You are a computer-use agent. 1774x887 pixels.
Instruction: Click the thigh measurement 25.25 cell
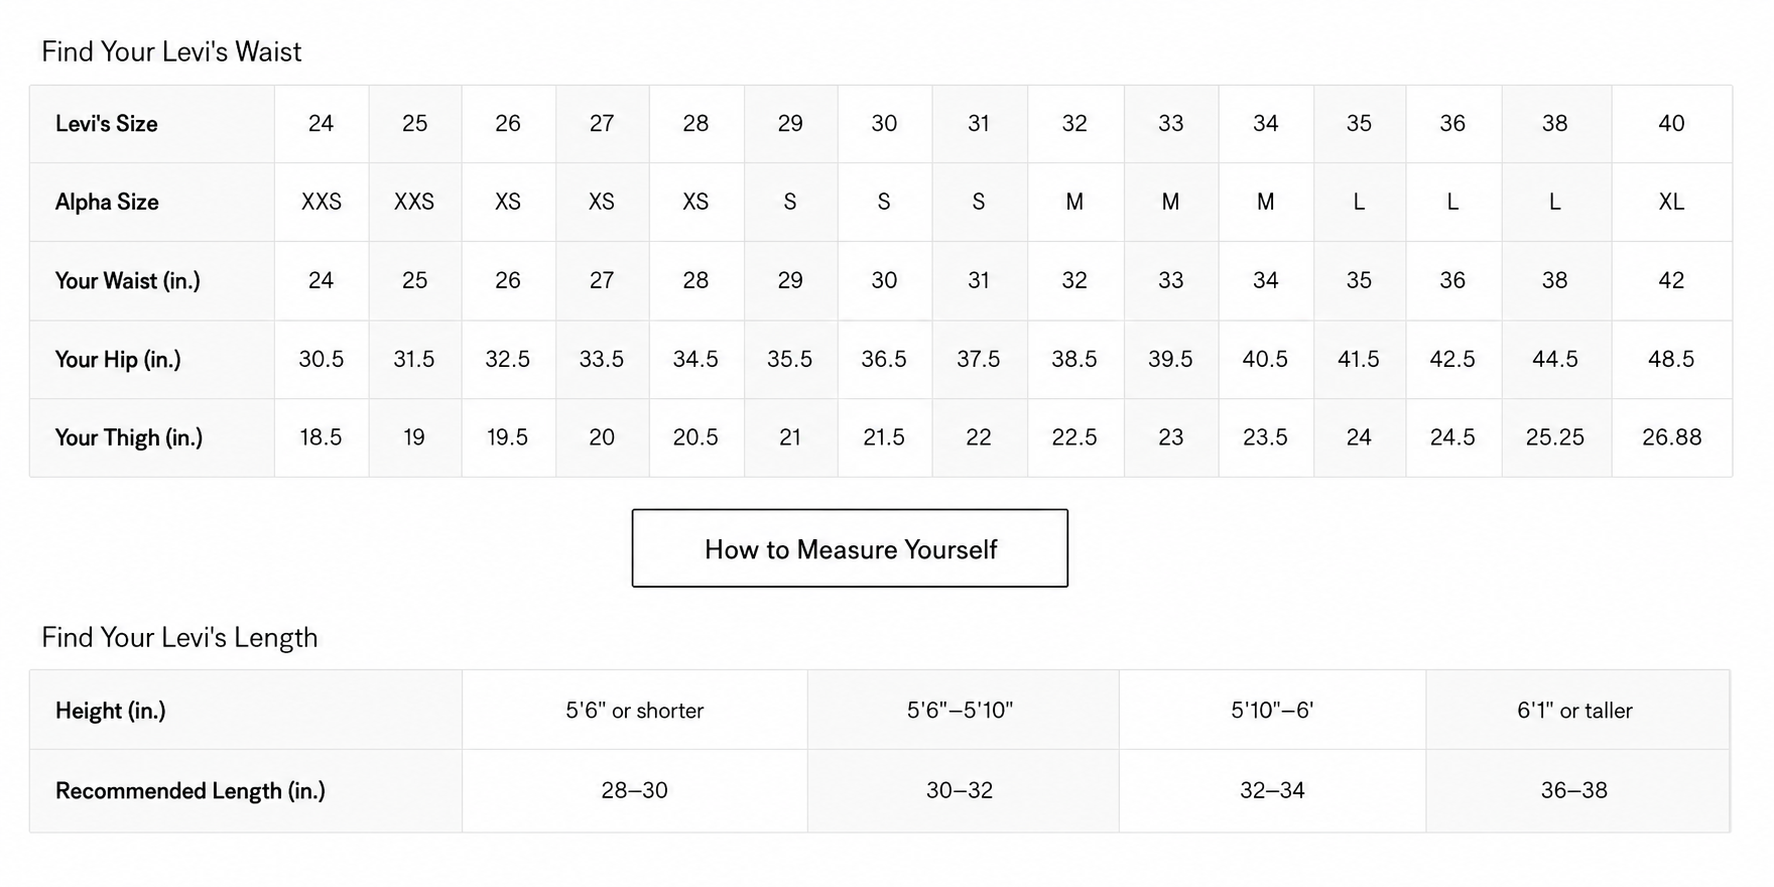(1556, 437)
